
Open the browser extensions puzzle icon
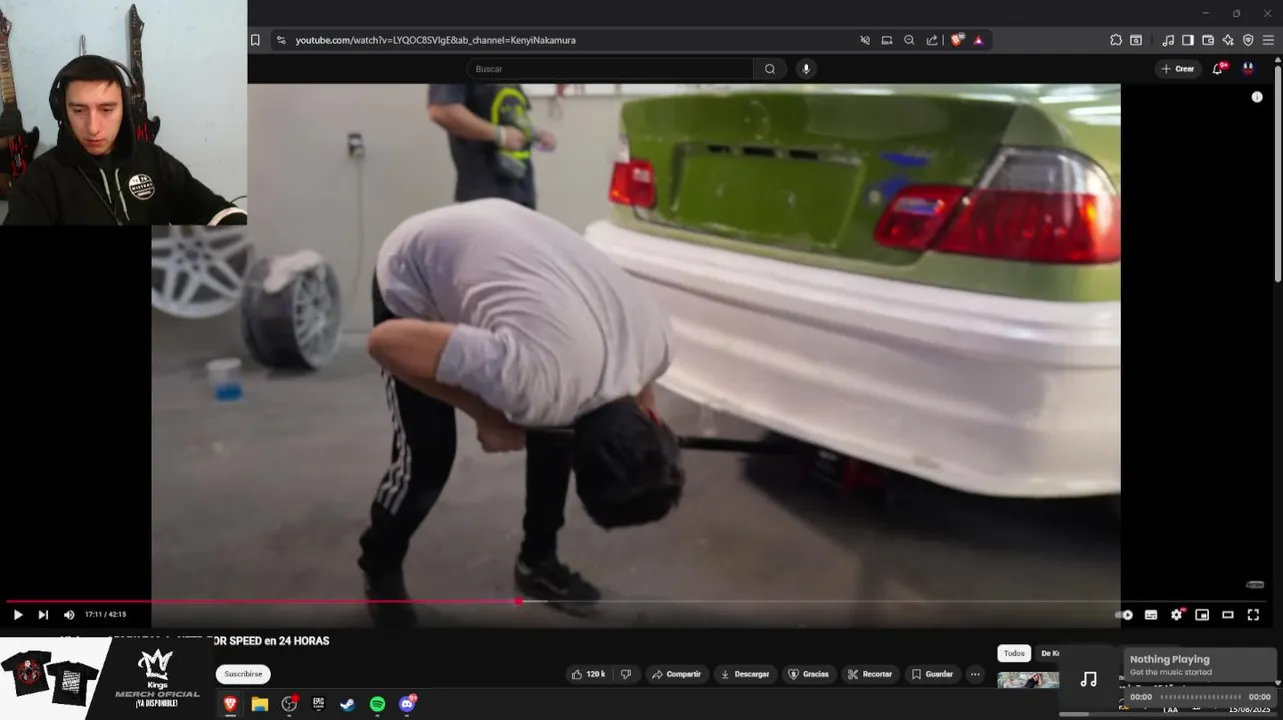[x=1116, y=40]
